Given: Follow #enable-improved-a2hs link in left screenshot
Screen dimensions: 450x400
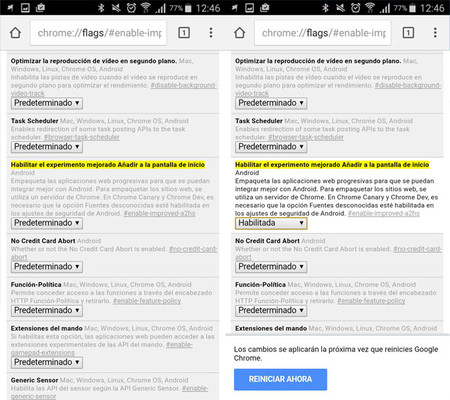Looking at the screenshot, I should click(159, 213).
